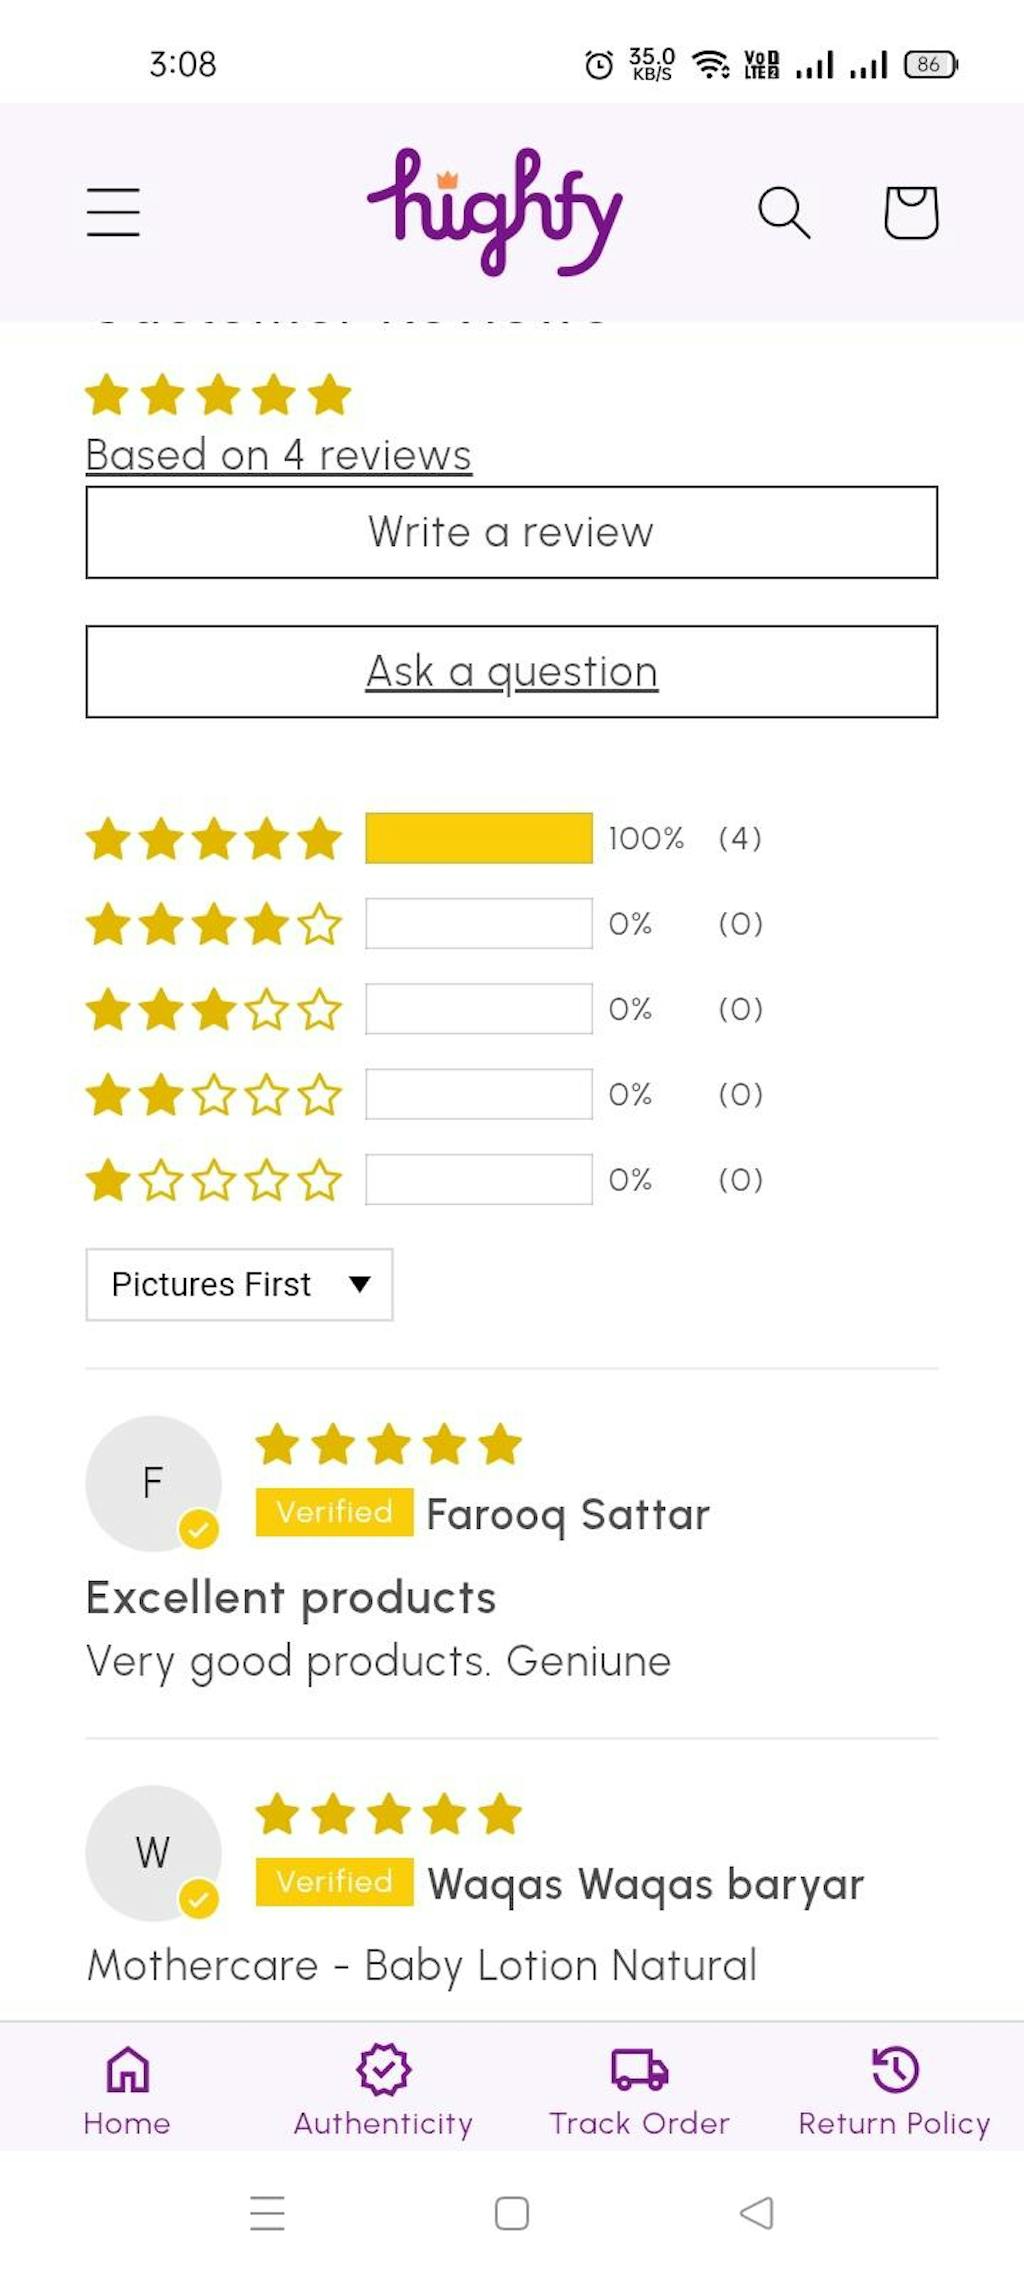Open the hamburger navigation menu
Screen dimensions: 1024x2276
[x=113, y=212]
